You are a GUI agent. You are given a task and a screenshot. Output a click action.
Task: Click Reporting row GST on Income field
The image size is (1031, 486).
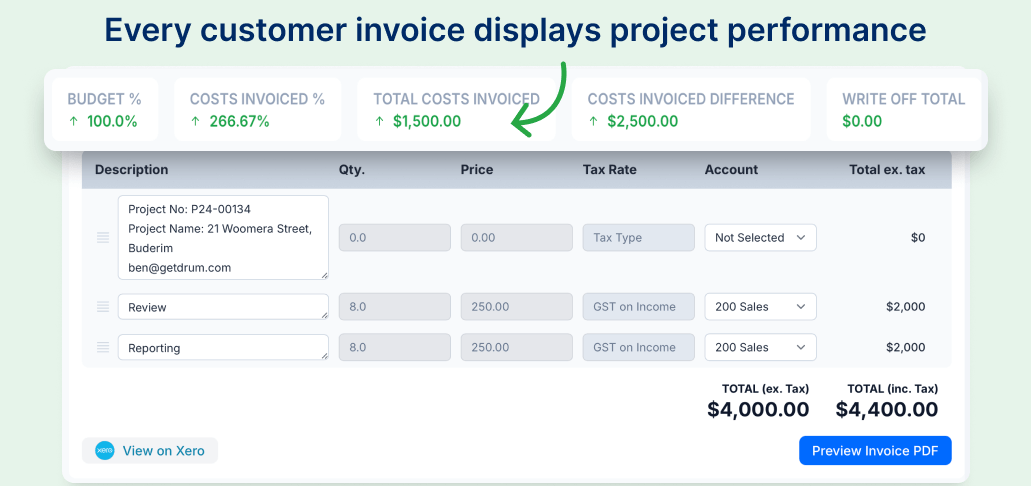point(638,347)
